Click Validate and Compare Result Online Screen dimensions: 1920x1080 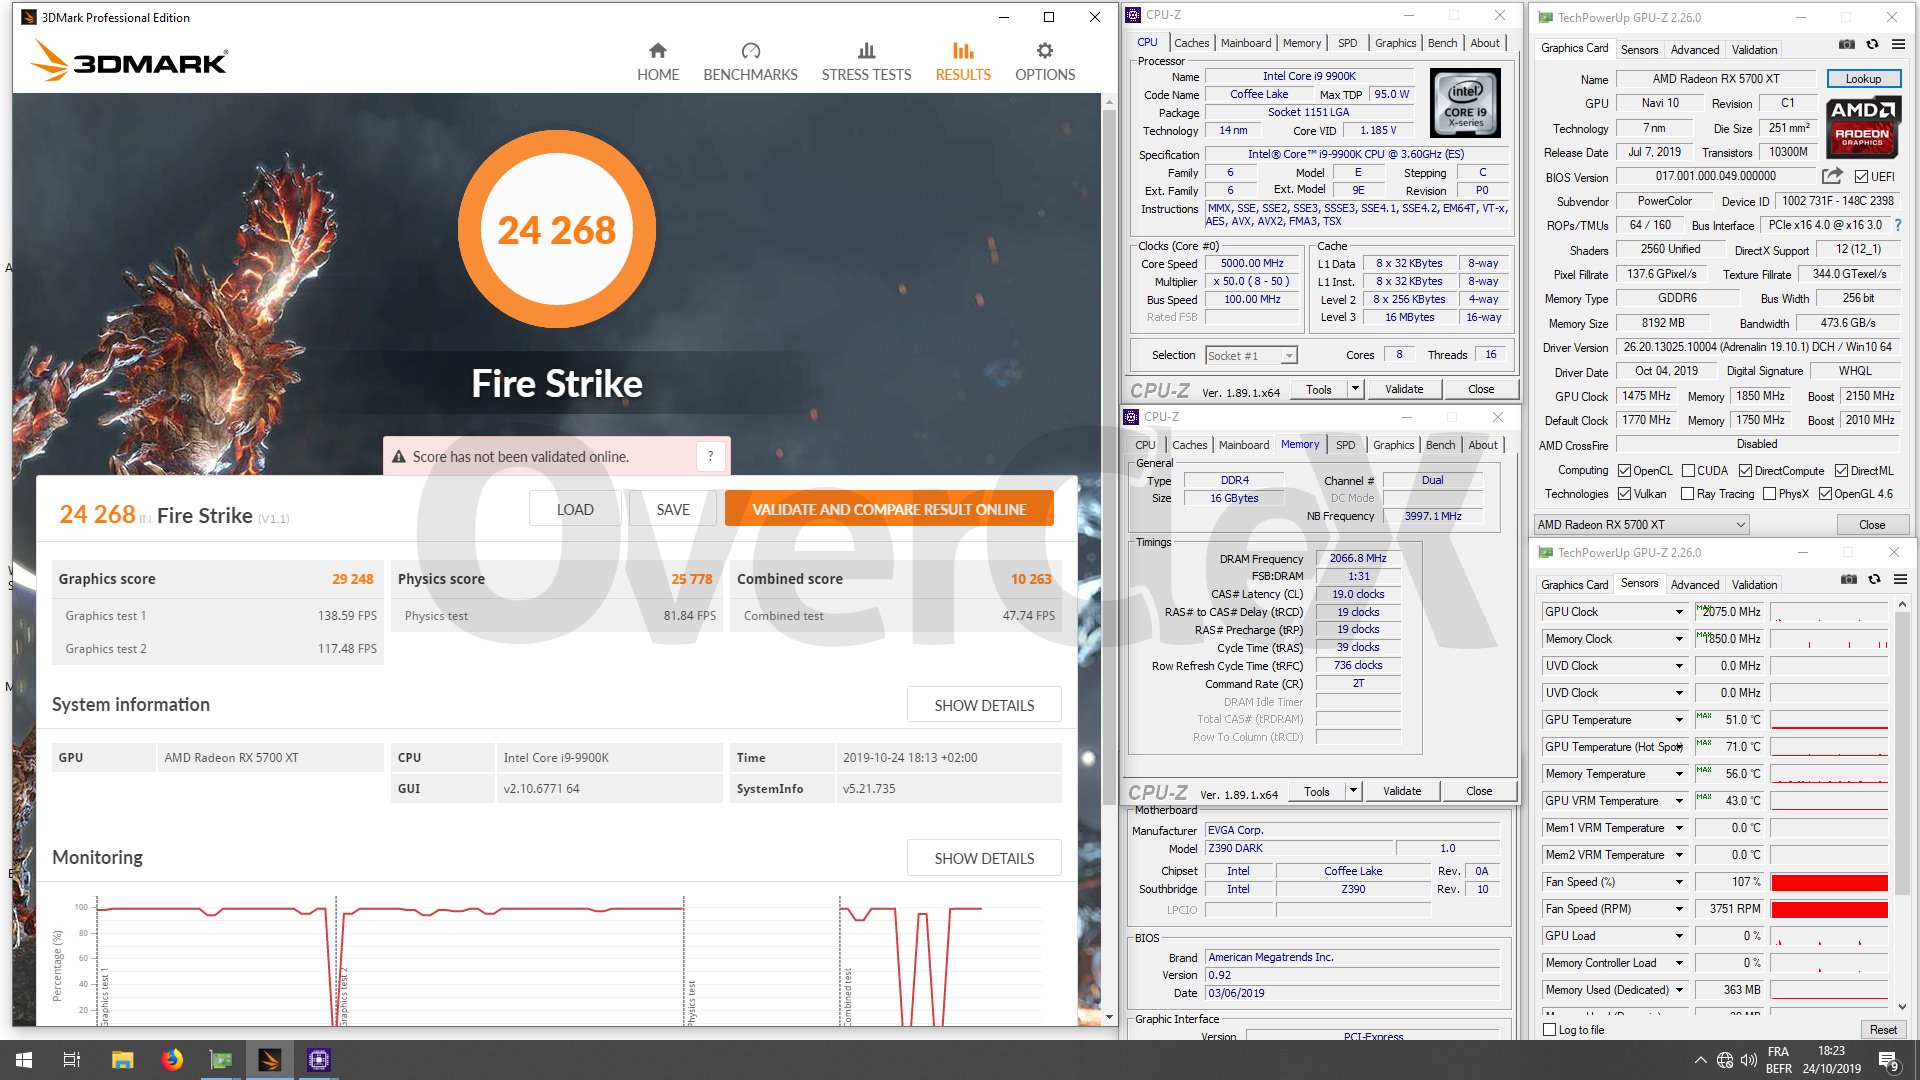[x=888, y=510]
